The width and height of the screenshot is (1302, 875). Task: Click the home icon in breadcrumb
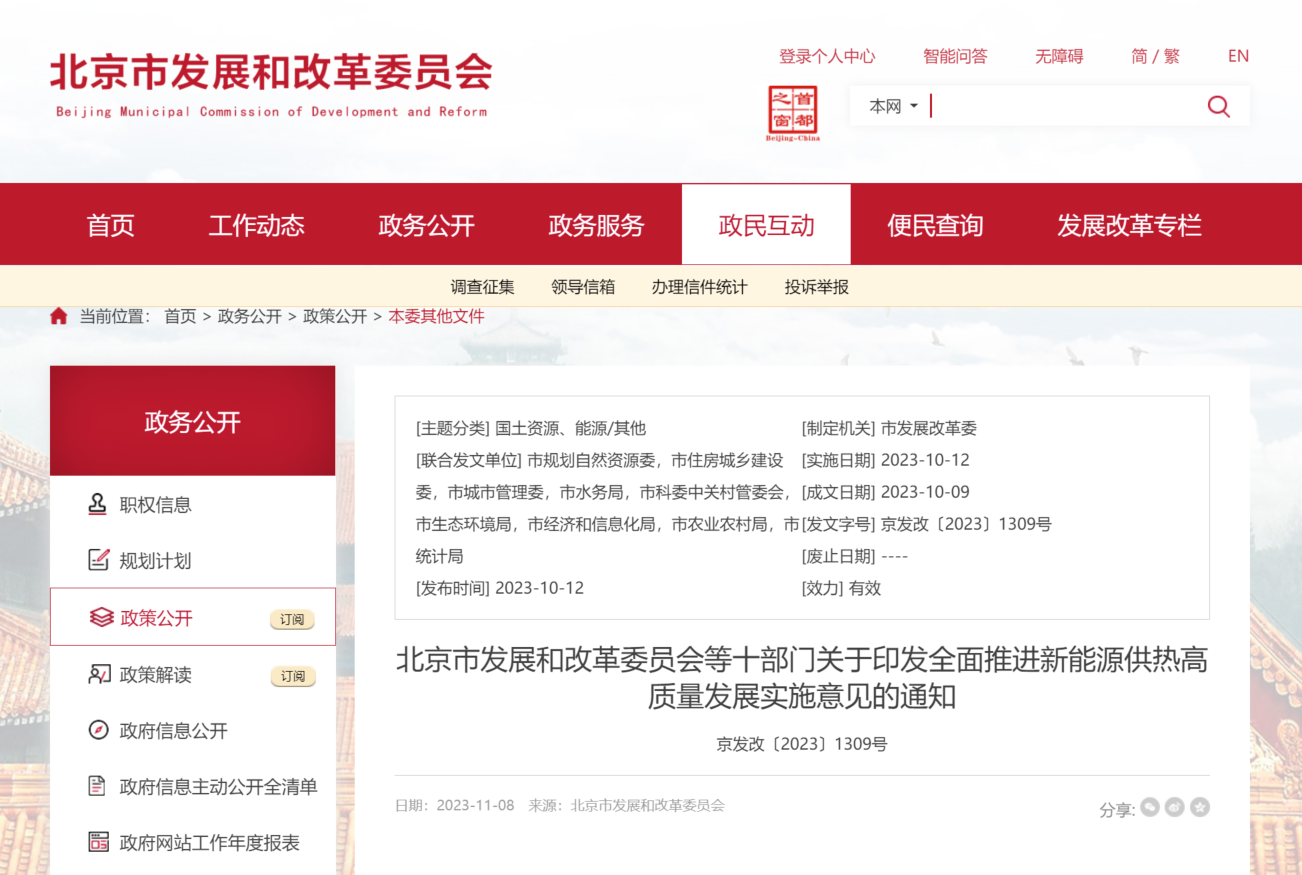point(59,317)
